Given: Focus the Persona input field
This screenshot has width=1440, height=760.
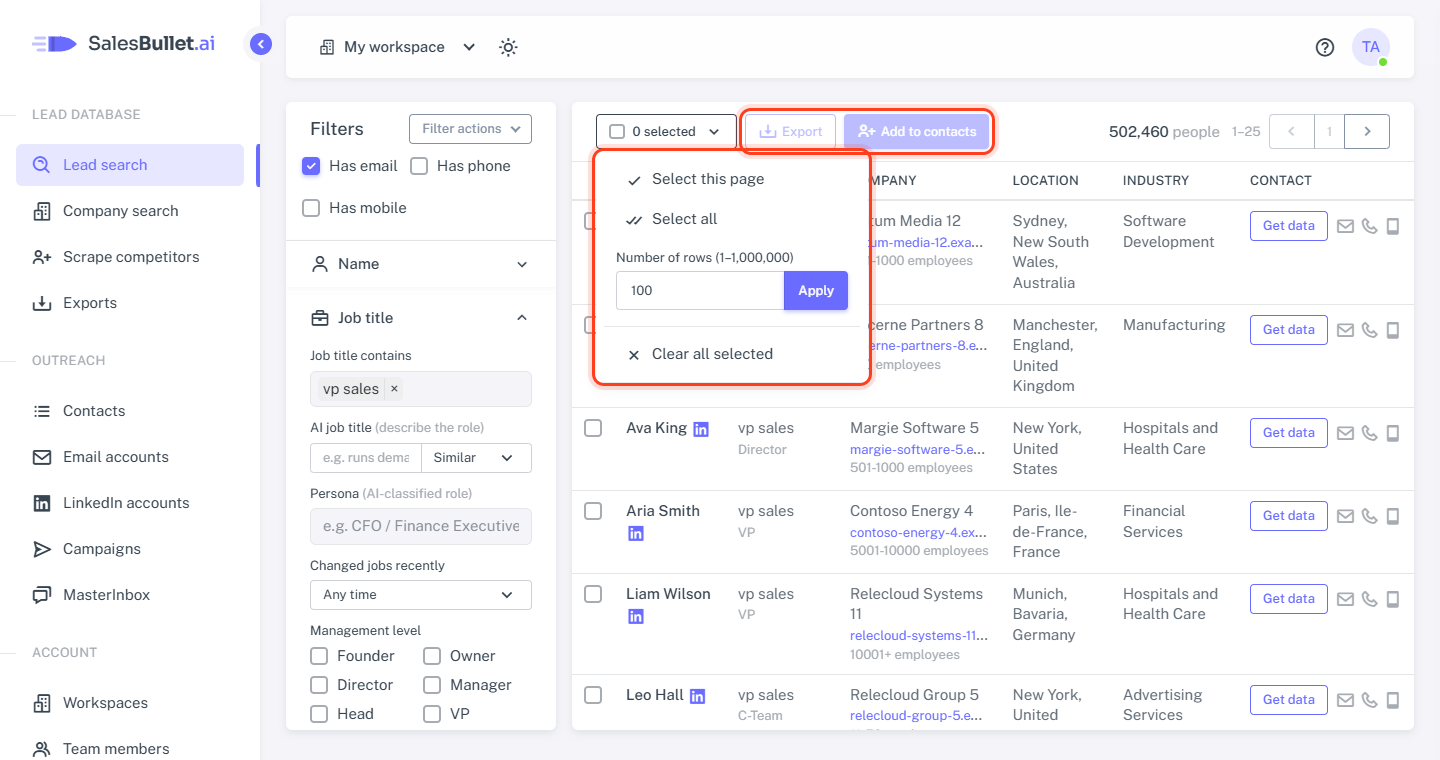Looking at the screenshot, I should coord(421,526).
